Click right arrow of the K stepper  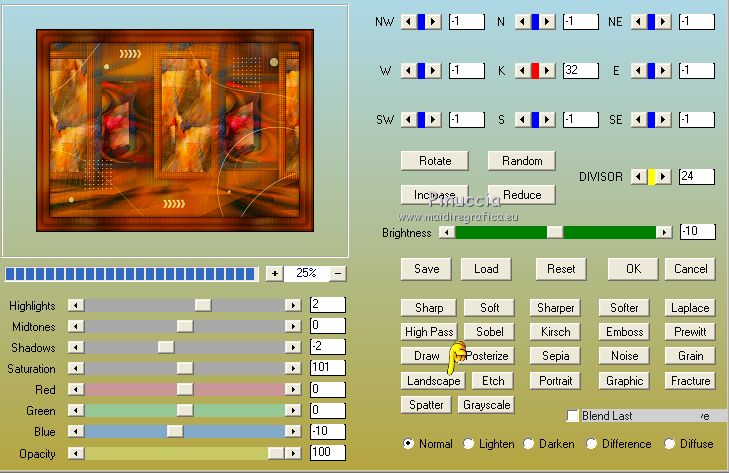(549, 70)
